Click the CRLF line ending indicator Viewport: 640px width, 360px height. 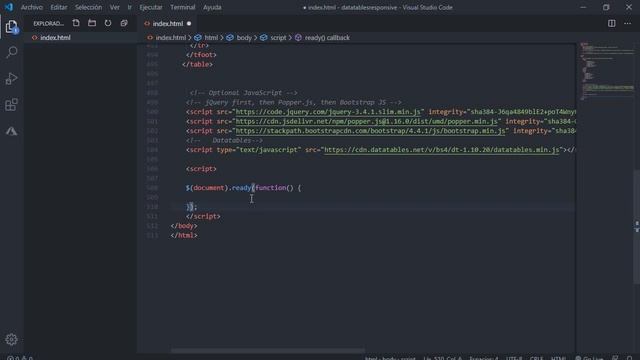click(536, 358)
